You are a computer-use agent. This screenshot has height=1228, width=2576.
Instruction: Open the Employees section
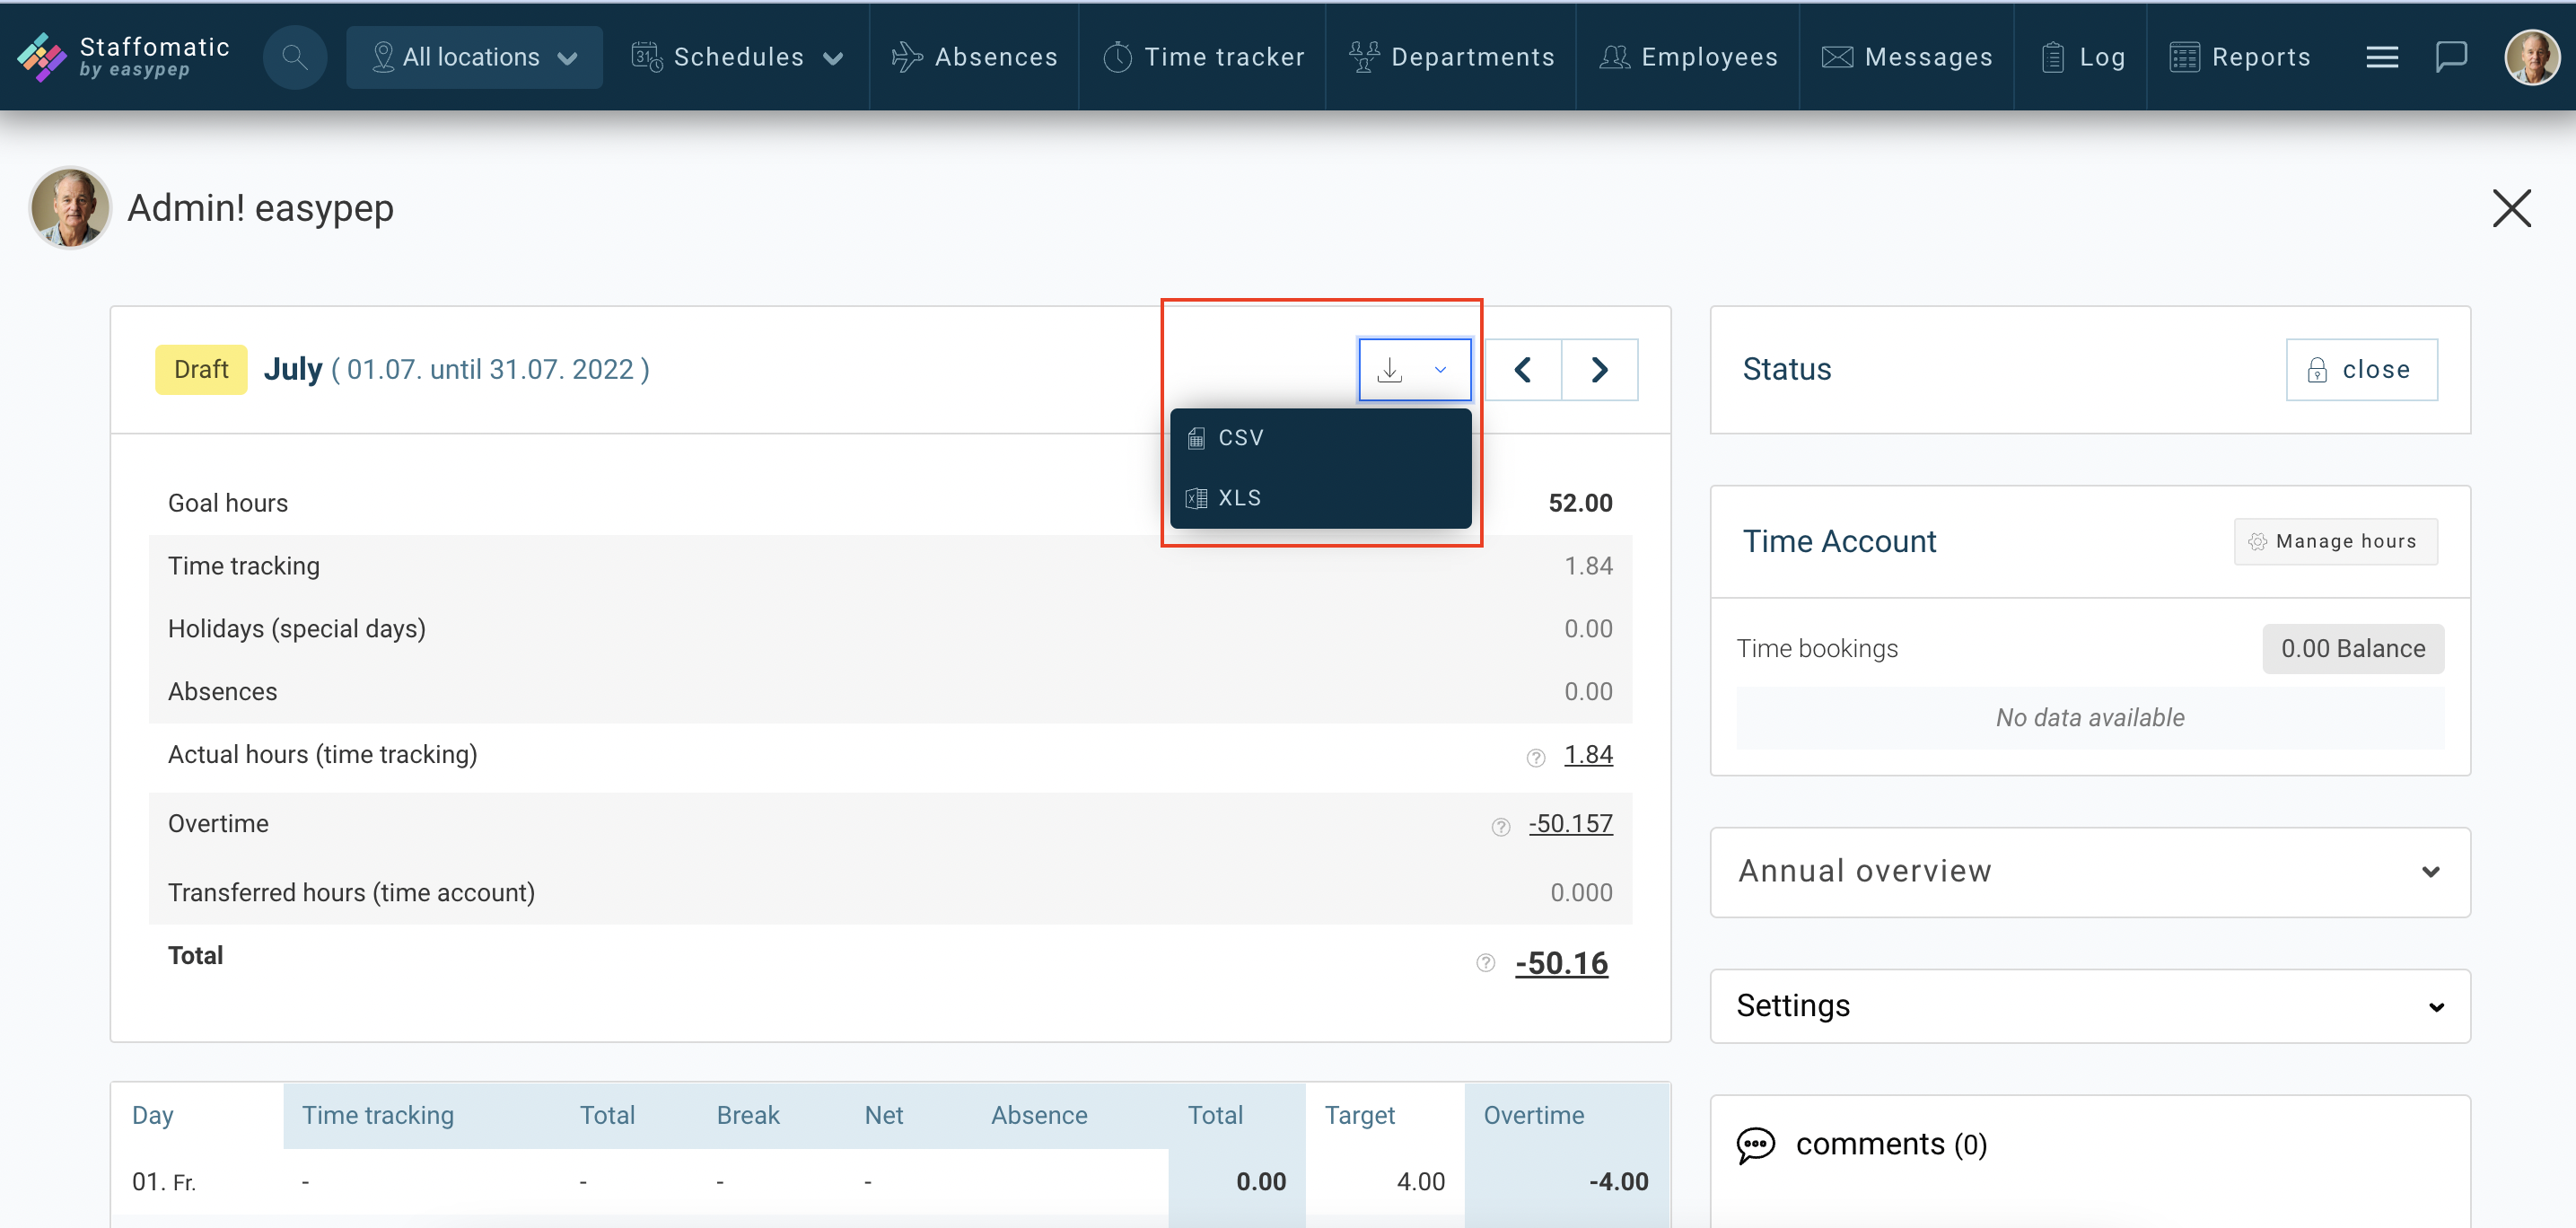point(1688,57)
